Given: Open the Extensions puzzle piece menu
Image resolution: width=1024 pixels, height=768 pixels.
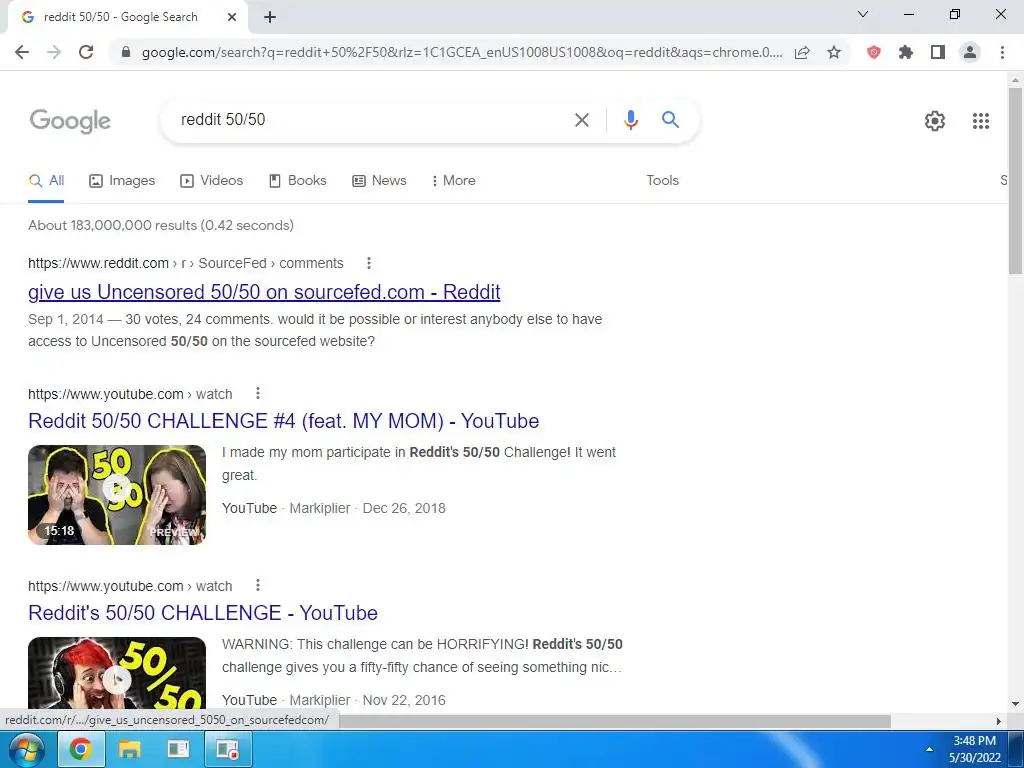Looking at the screenshot, I should coord(905,52).
